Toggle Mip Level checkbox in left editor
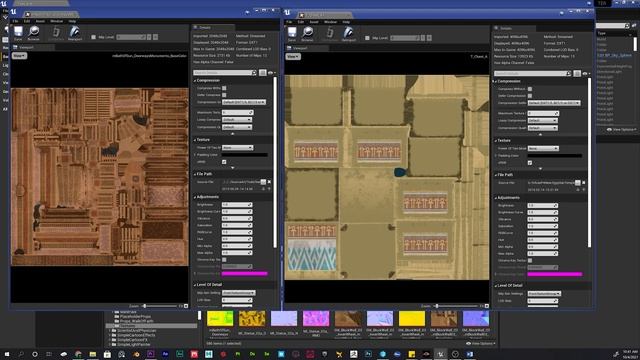This screenshot has width=640, height=360. click(x=93, y=37)
